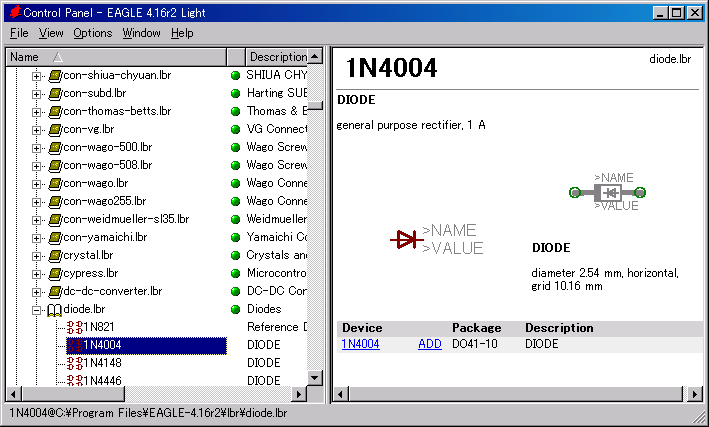The height and width of the screenshot is (427, 709).
Task: Click the Description column header
Action: [x=277, y=57]
